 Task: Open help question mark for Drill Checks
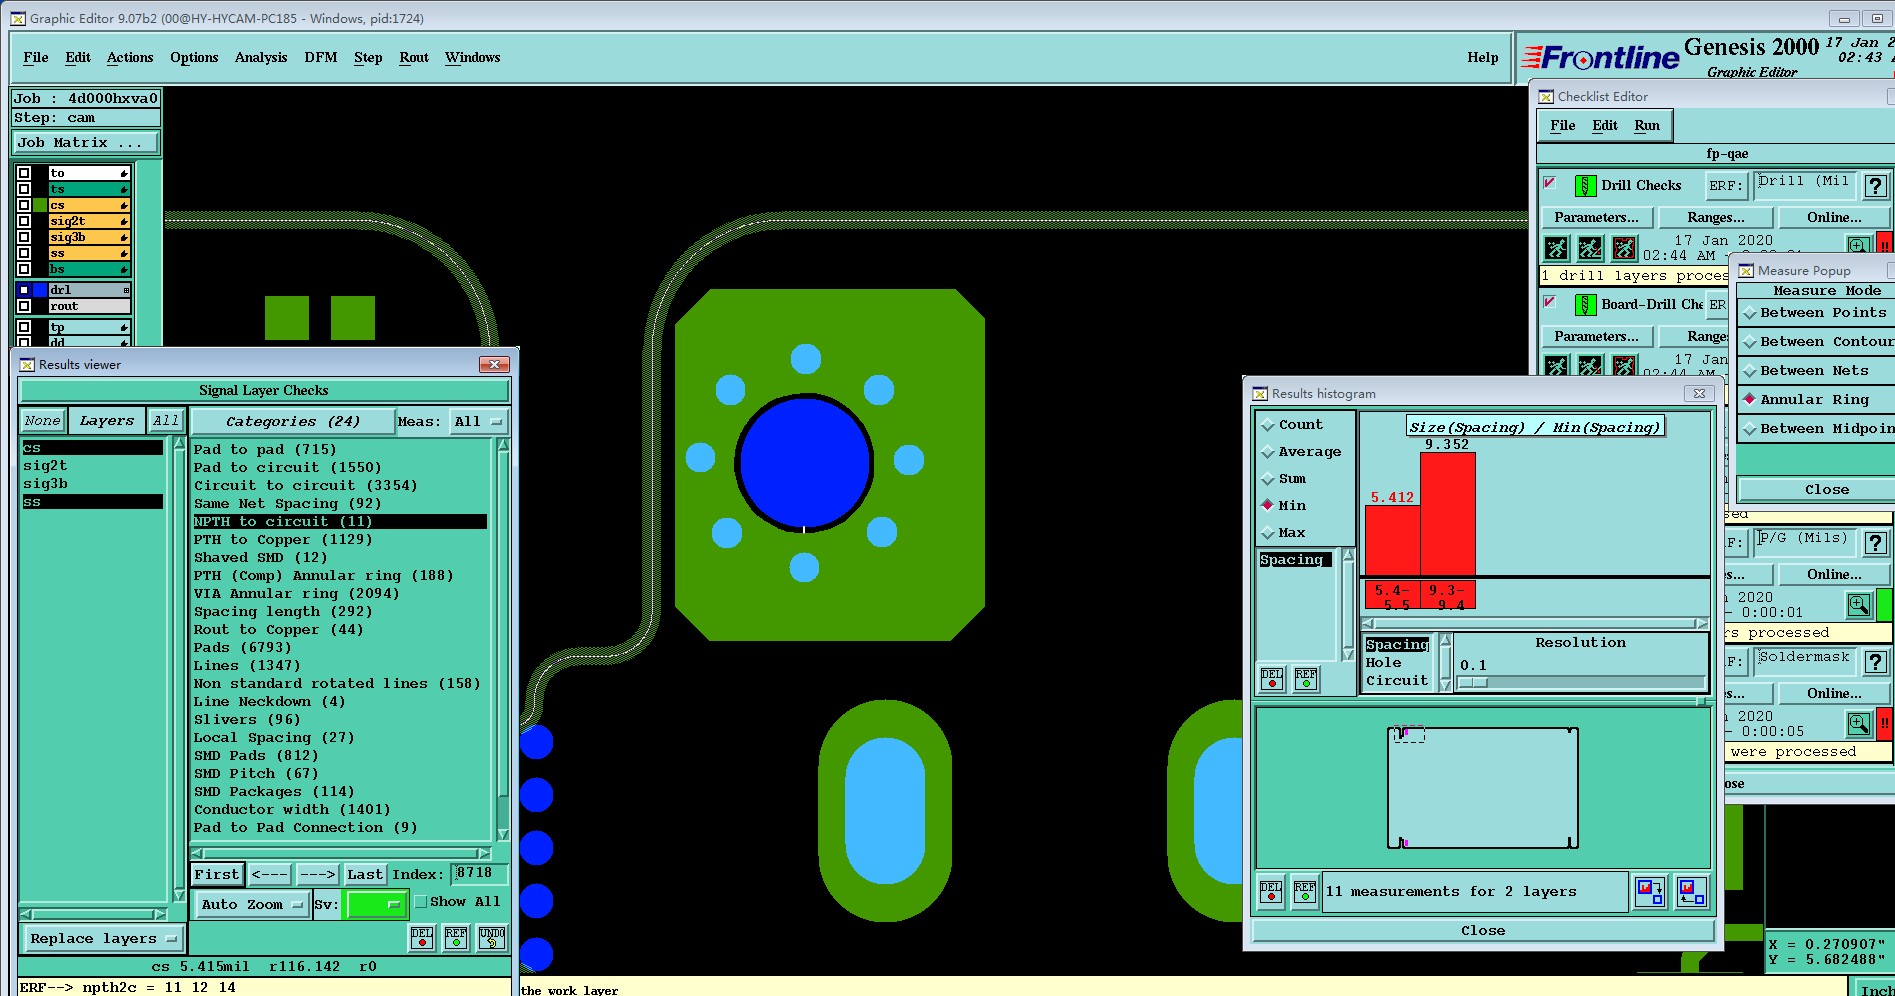[1876, 186]
